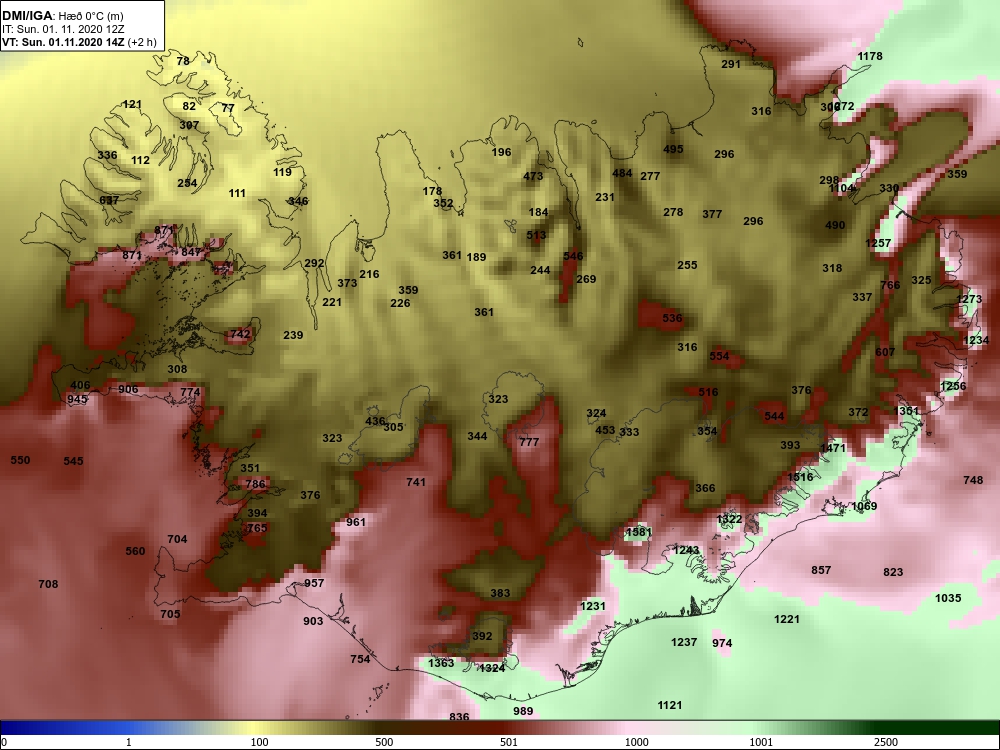
Task: Click the map value 1121
Action: [670, 705]
